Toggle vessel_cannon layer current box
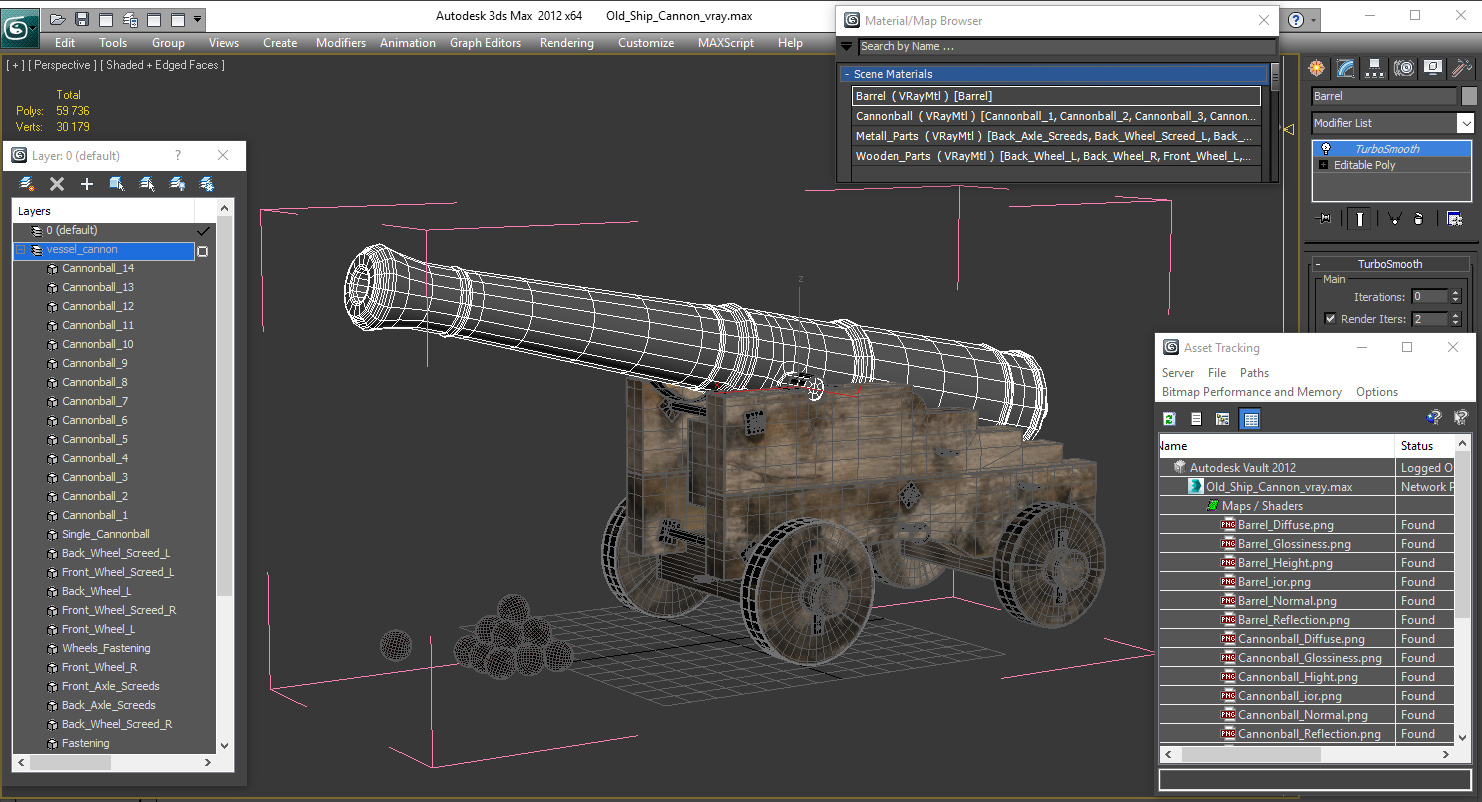This screenshot has width=1482, height=802. [x=202, y=251]
